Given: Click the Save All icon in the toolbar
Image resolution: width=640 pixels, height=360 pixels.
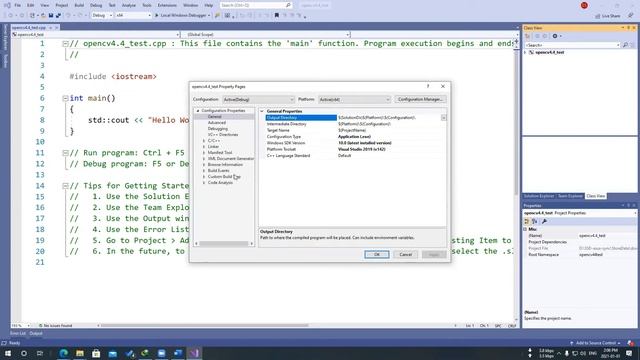Looking at the screenshot, I should (x=58, y=16).
